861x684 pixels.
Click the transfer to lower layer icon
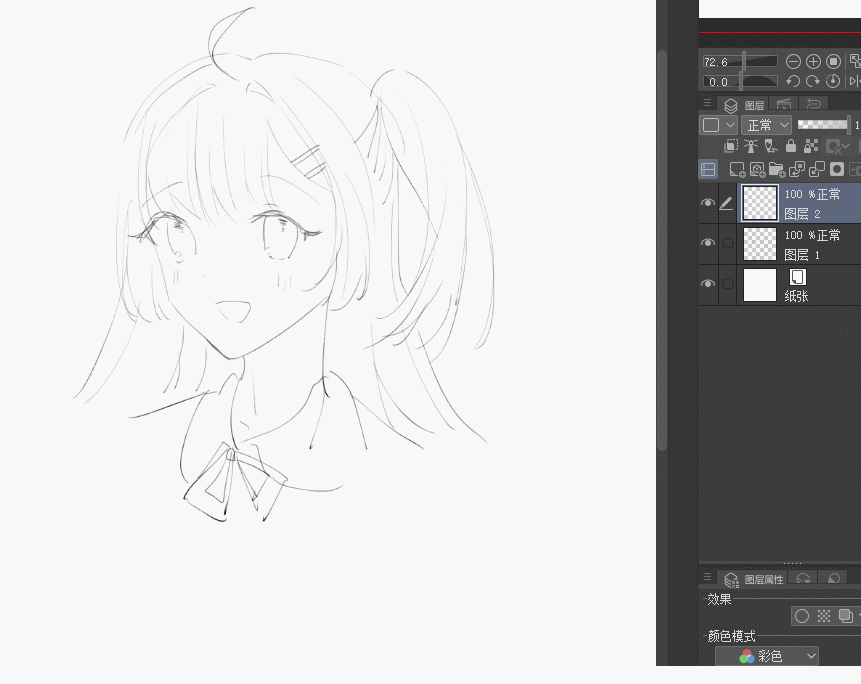point(797,170)
